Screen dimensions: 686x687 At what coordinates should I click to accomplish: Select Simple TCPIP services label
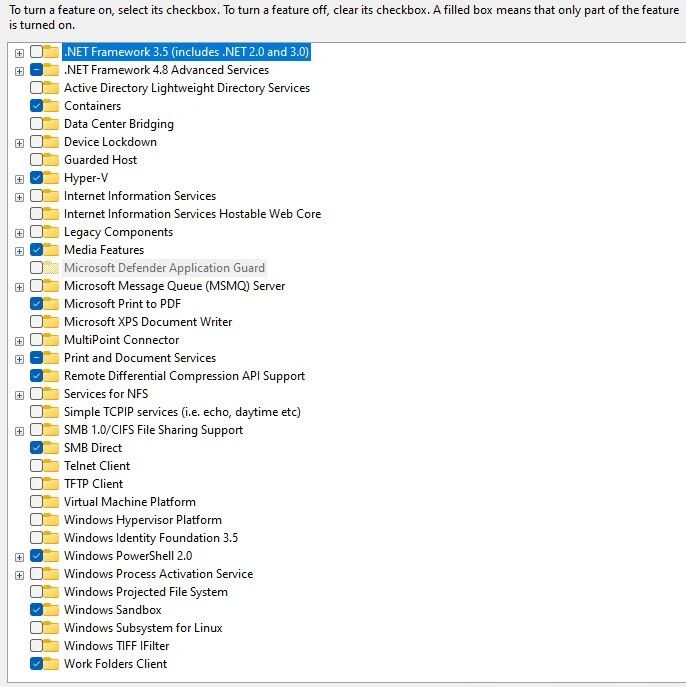[182, 412]
